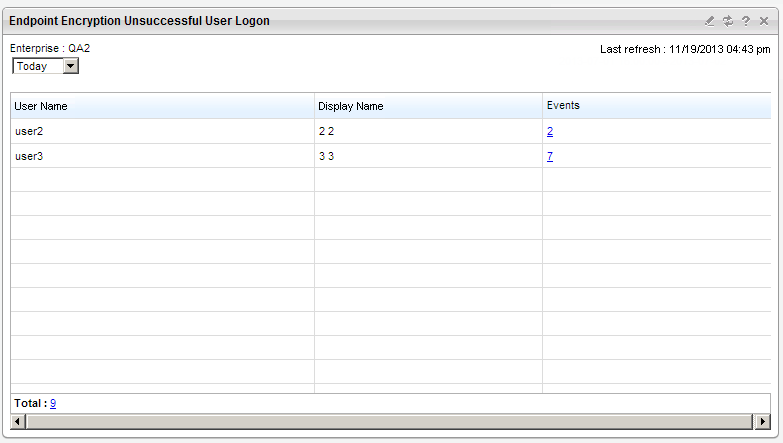Click the display name cell "2 2"
The width and height of the screenshot is (783, 443).
pyautogui.click(x=325, y=131)
